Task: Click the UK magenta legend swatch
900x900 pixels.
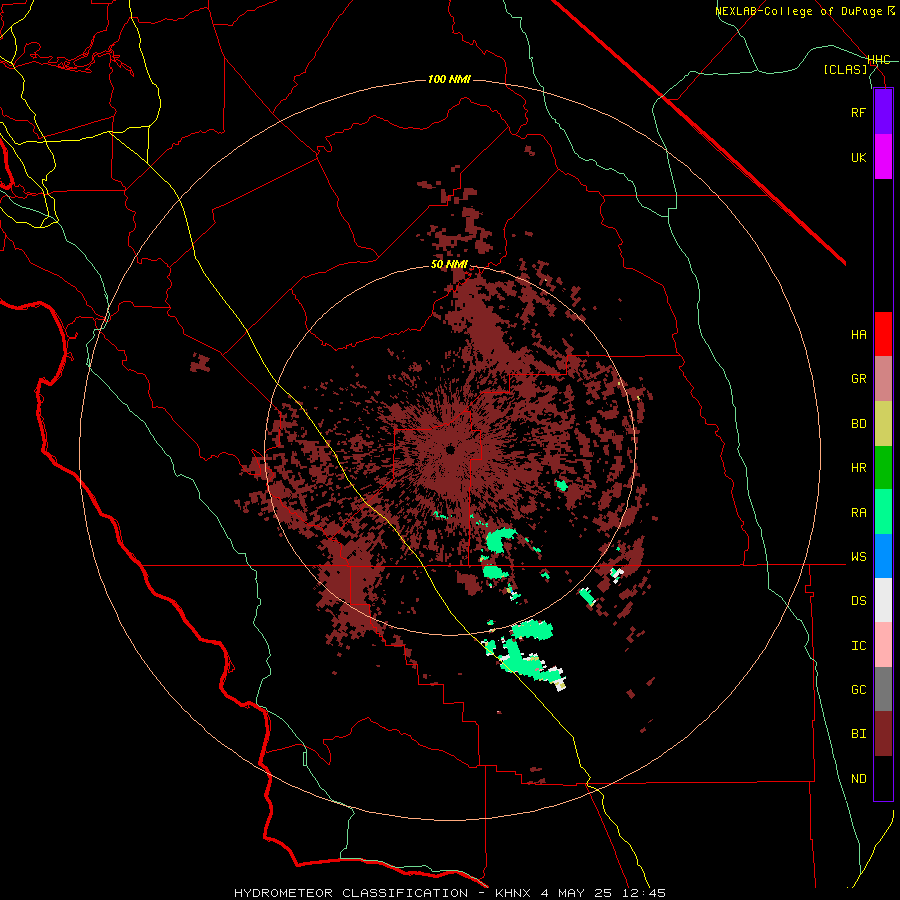Action: [883, 157]
